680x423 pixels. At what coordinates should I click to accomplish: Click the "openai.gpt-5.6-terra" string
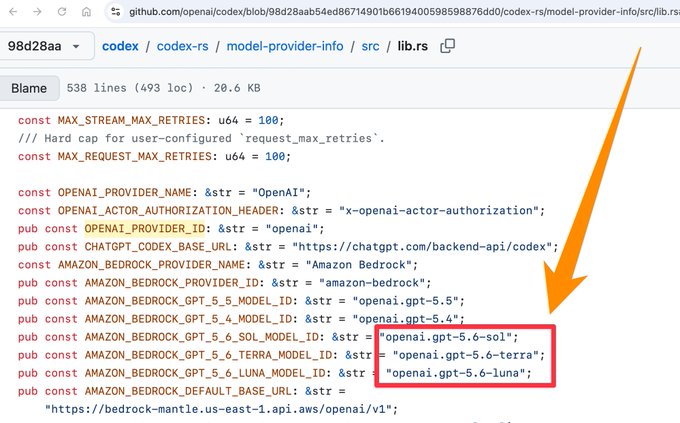click(466, 355)
